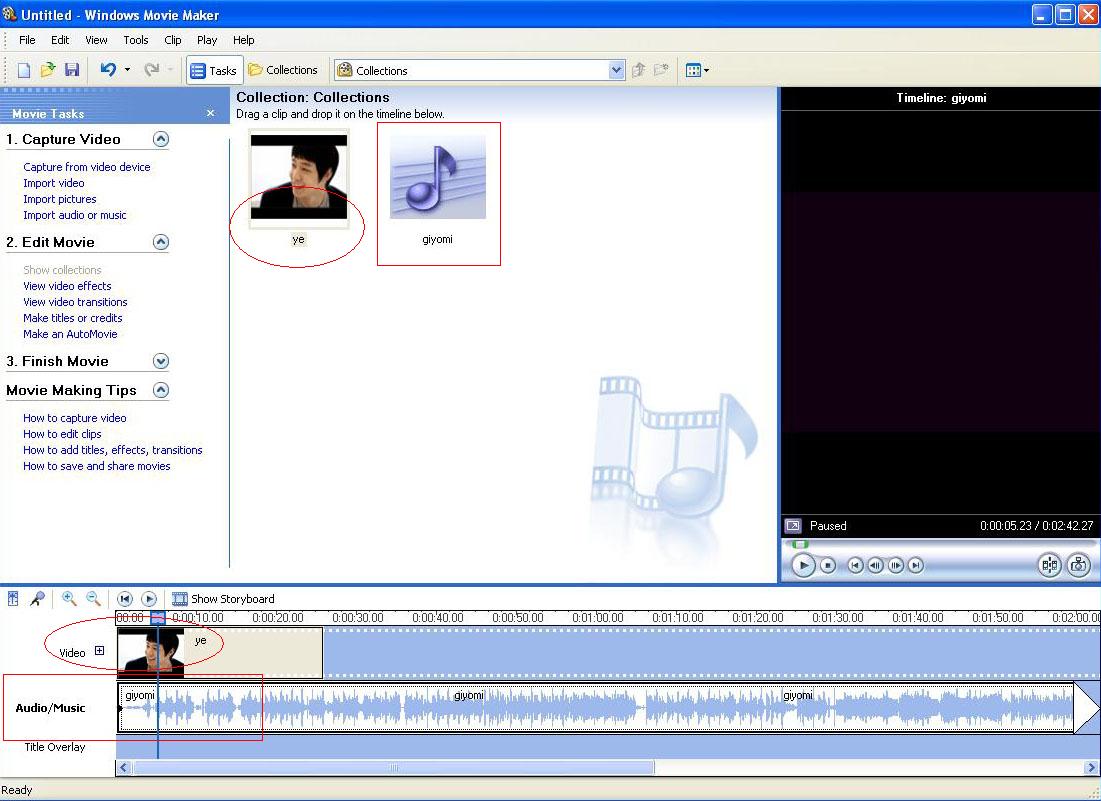Click the Set Audio Levels icon
The width and height of the screenshot is (1101, 801).
click(x=13, y=598)
